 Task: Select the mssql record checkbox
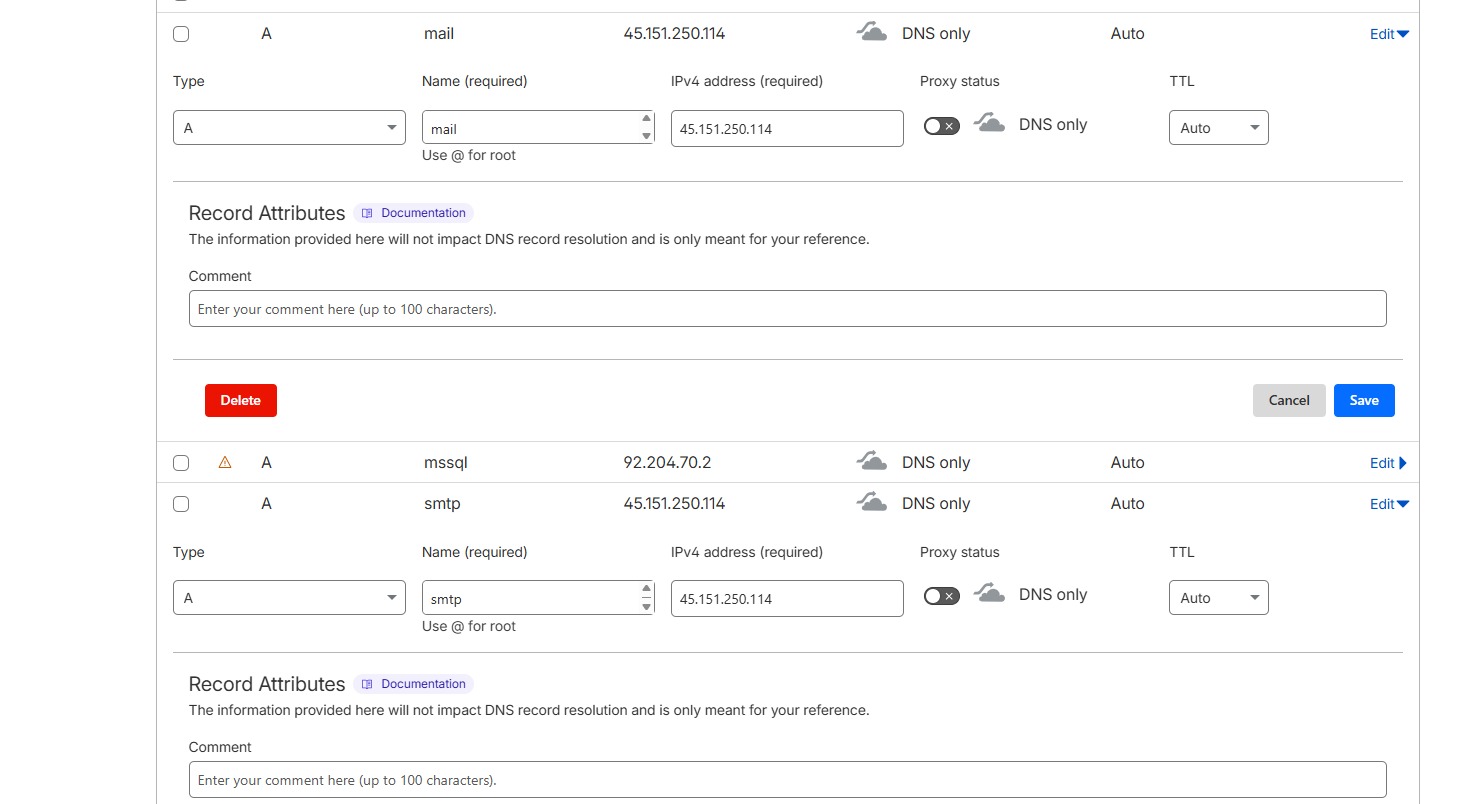(x=181, y=463)
